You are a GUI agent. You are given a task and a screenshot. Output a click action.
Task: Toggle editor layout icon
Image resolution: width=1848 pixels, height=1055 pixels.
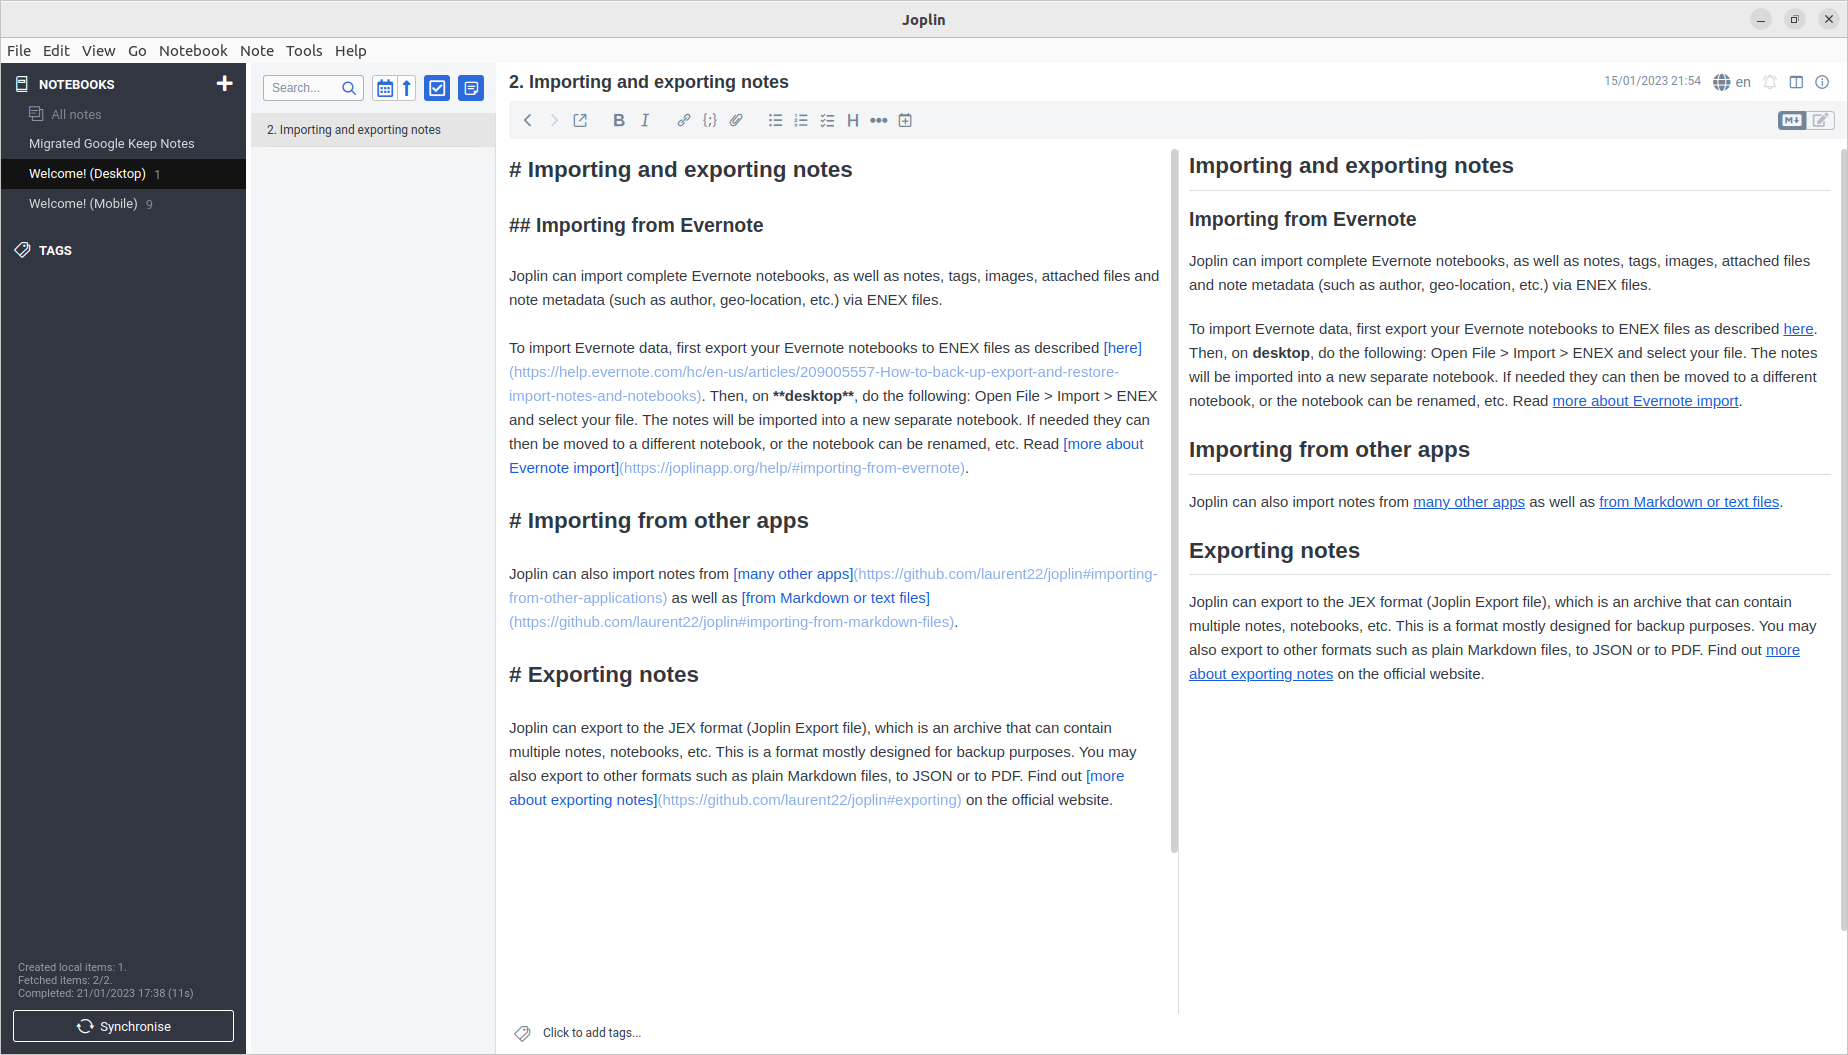click(1796, 82)
